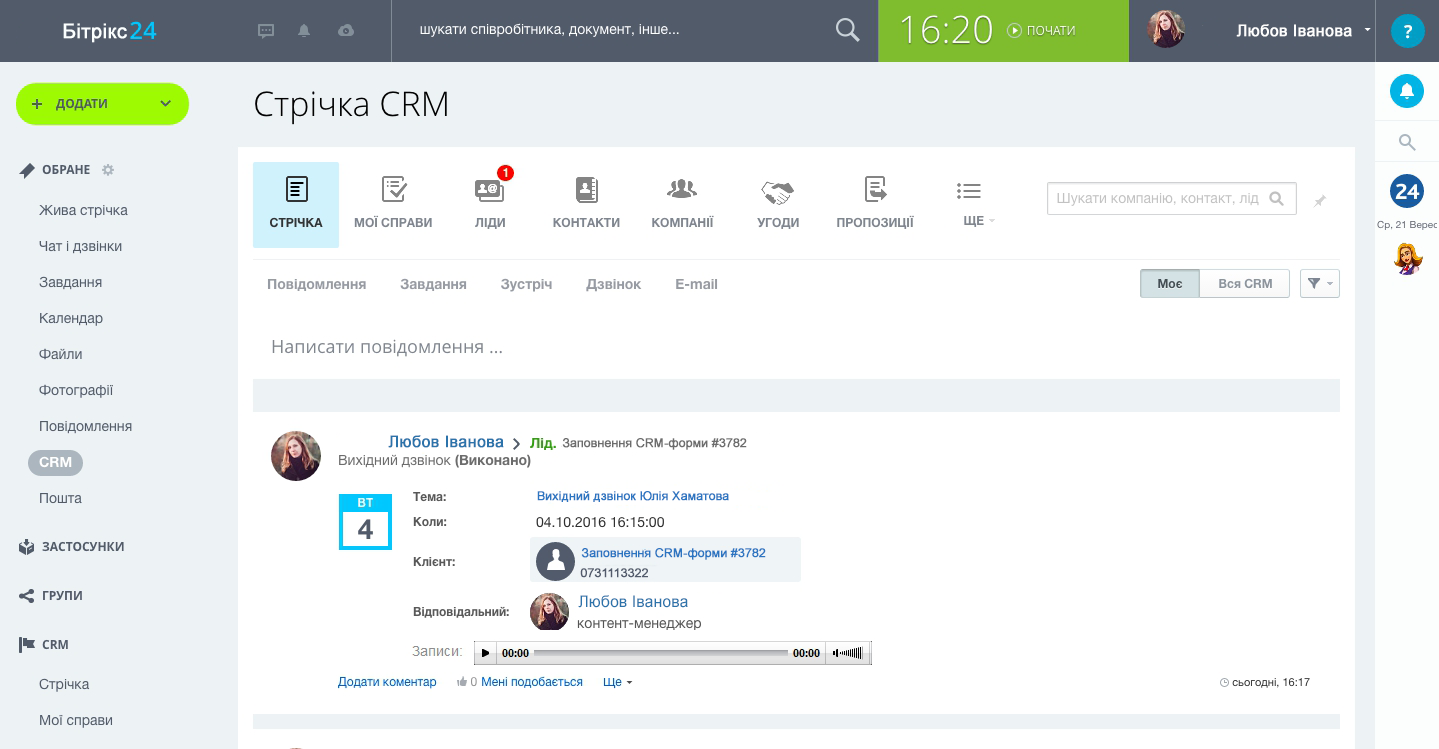
Task: Open Заповнення CRM-форми #3782 client link
Action: point(673,553)
